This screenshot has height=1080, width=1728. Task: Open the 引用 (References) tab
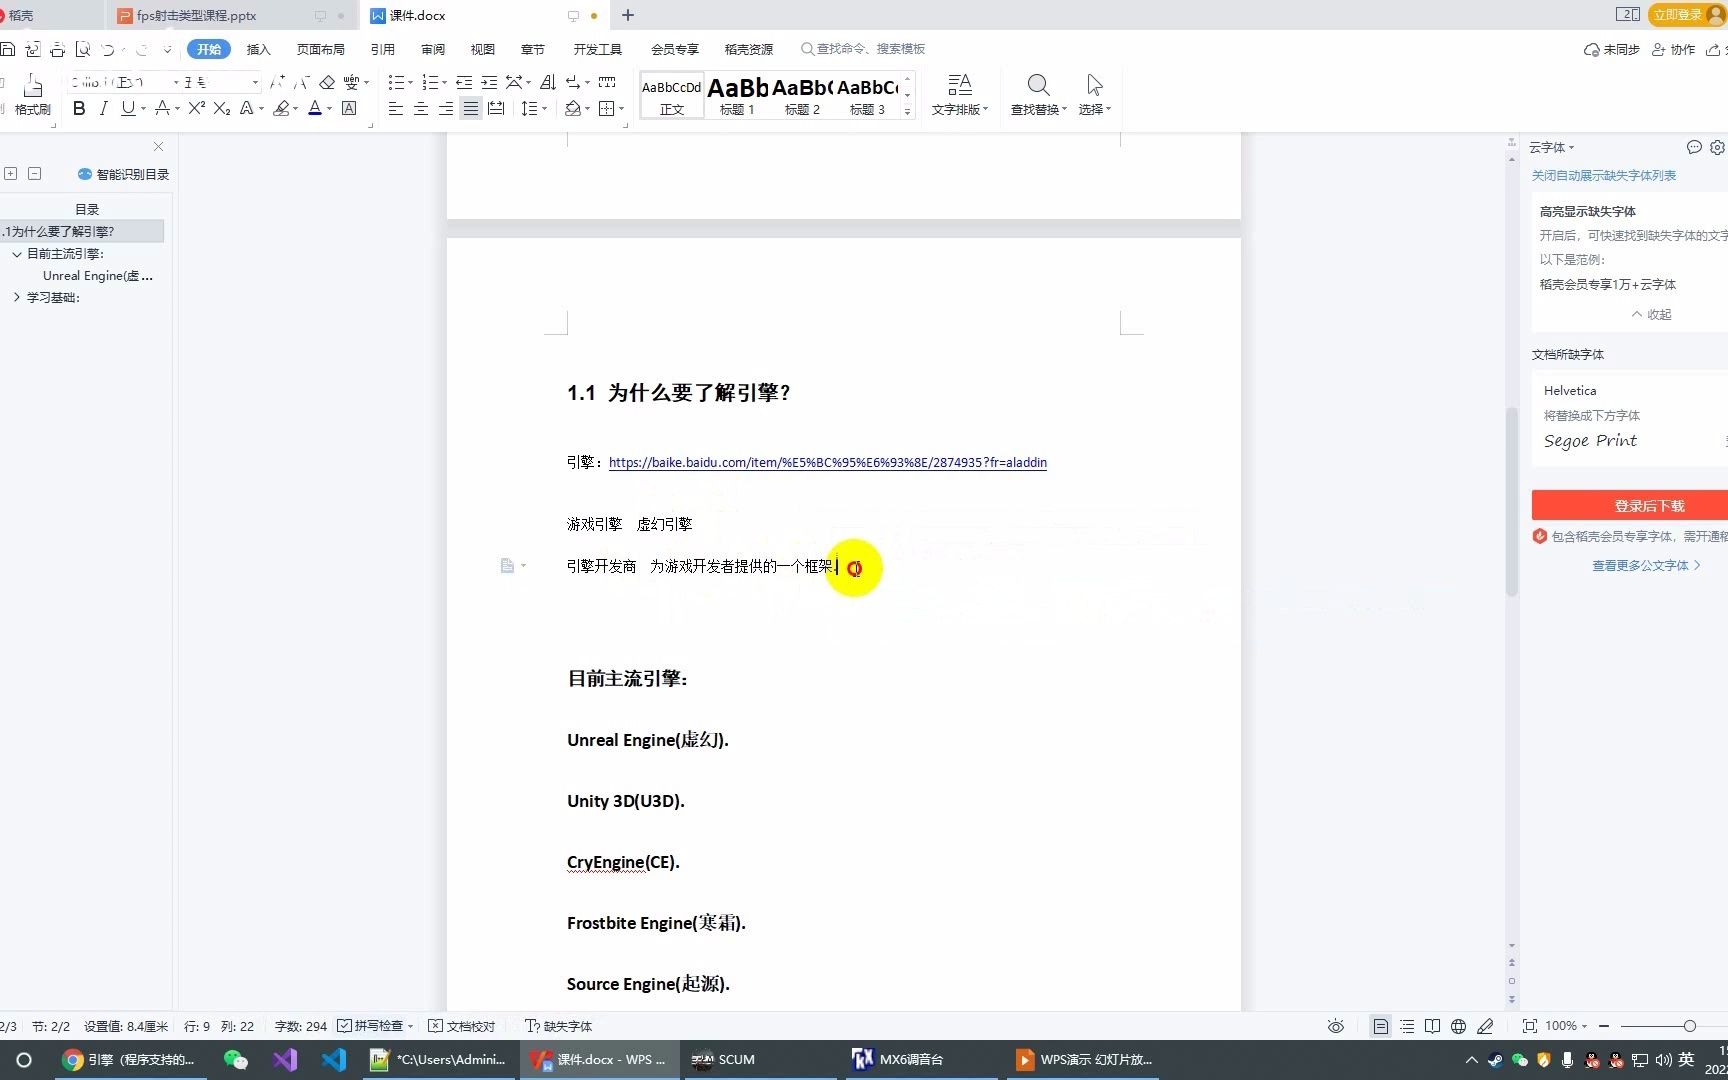coord(382,49)
